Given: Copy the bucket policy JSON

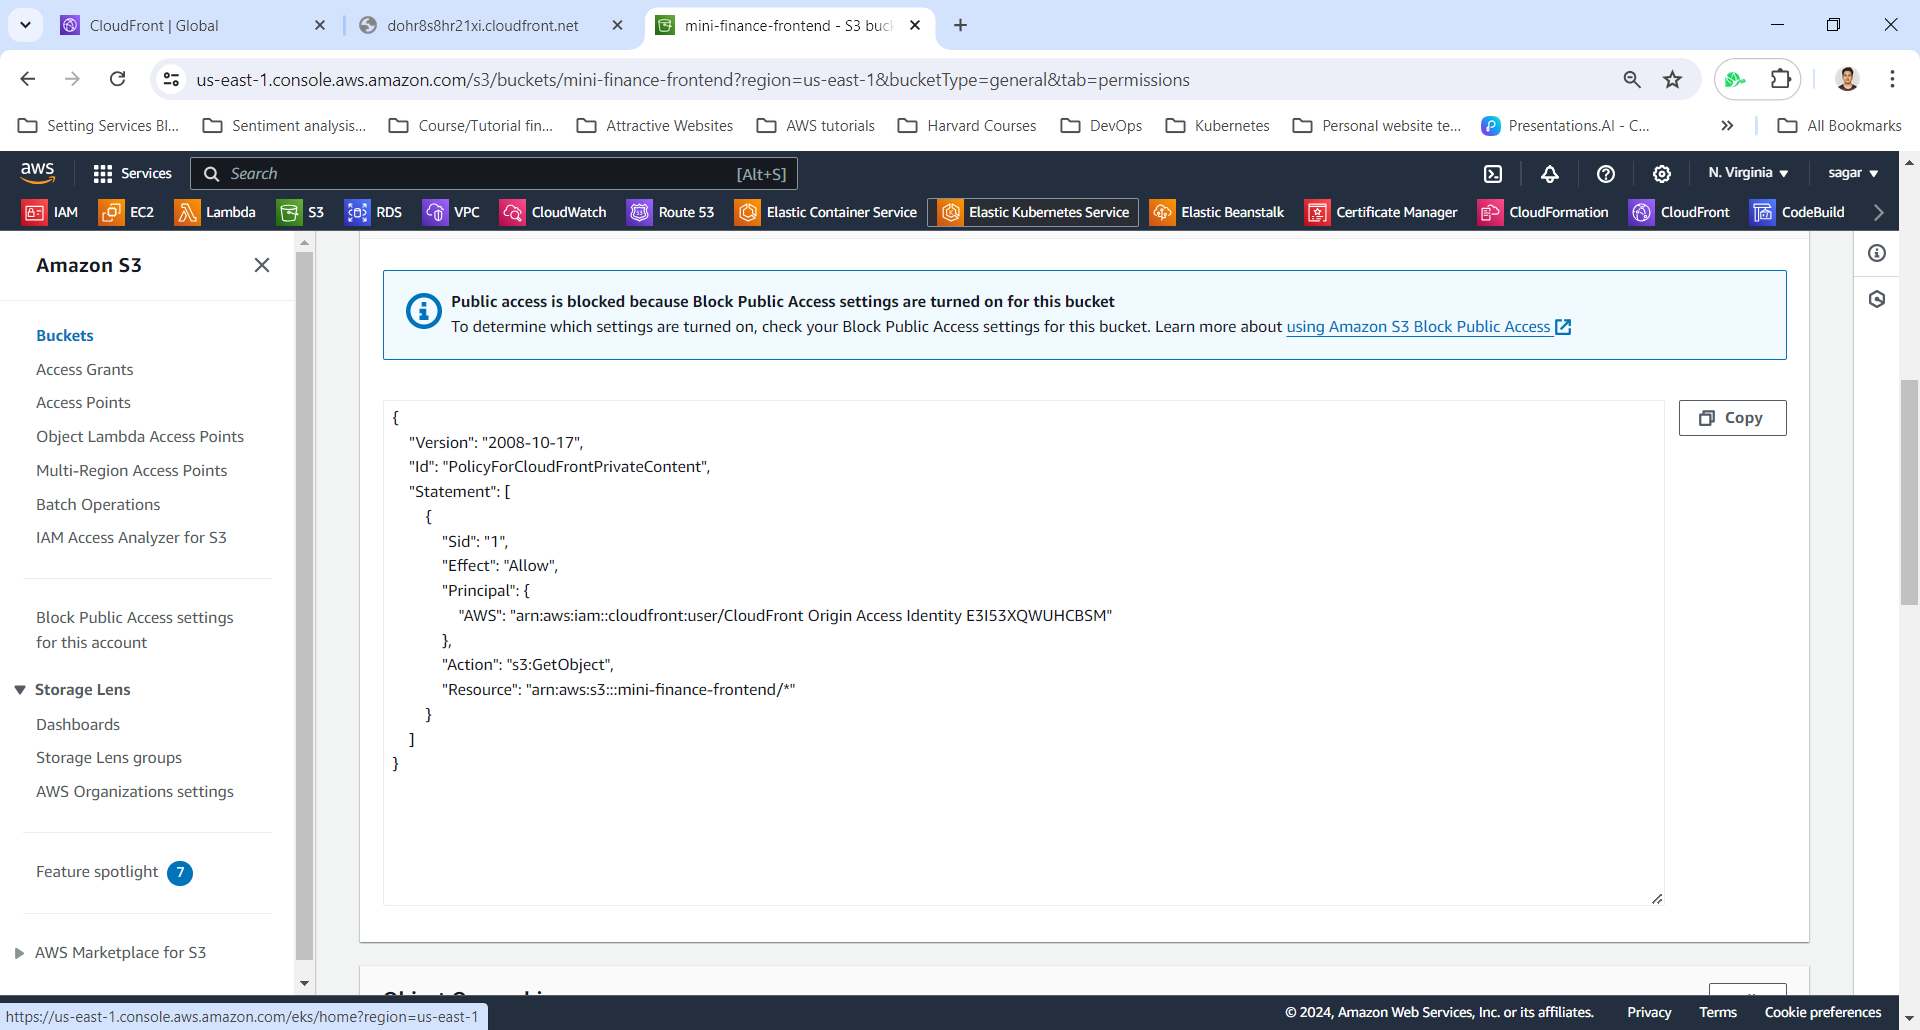Looking at the screenshot, I should 1732,418.
